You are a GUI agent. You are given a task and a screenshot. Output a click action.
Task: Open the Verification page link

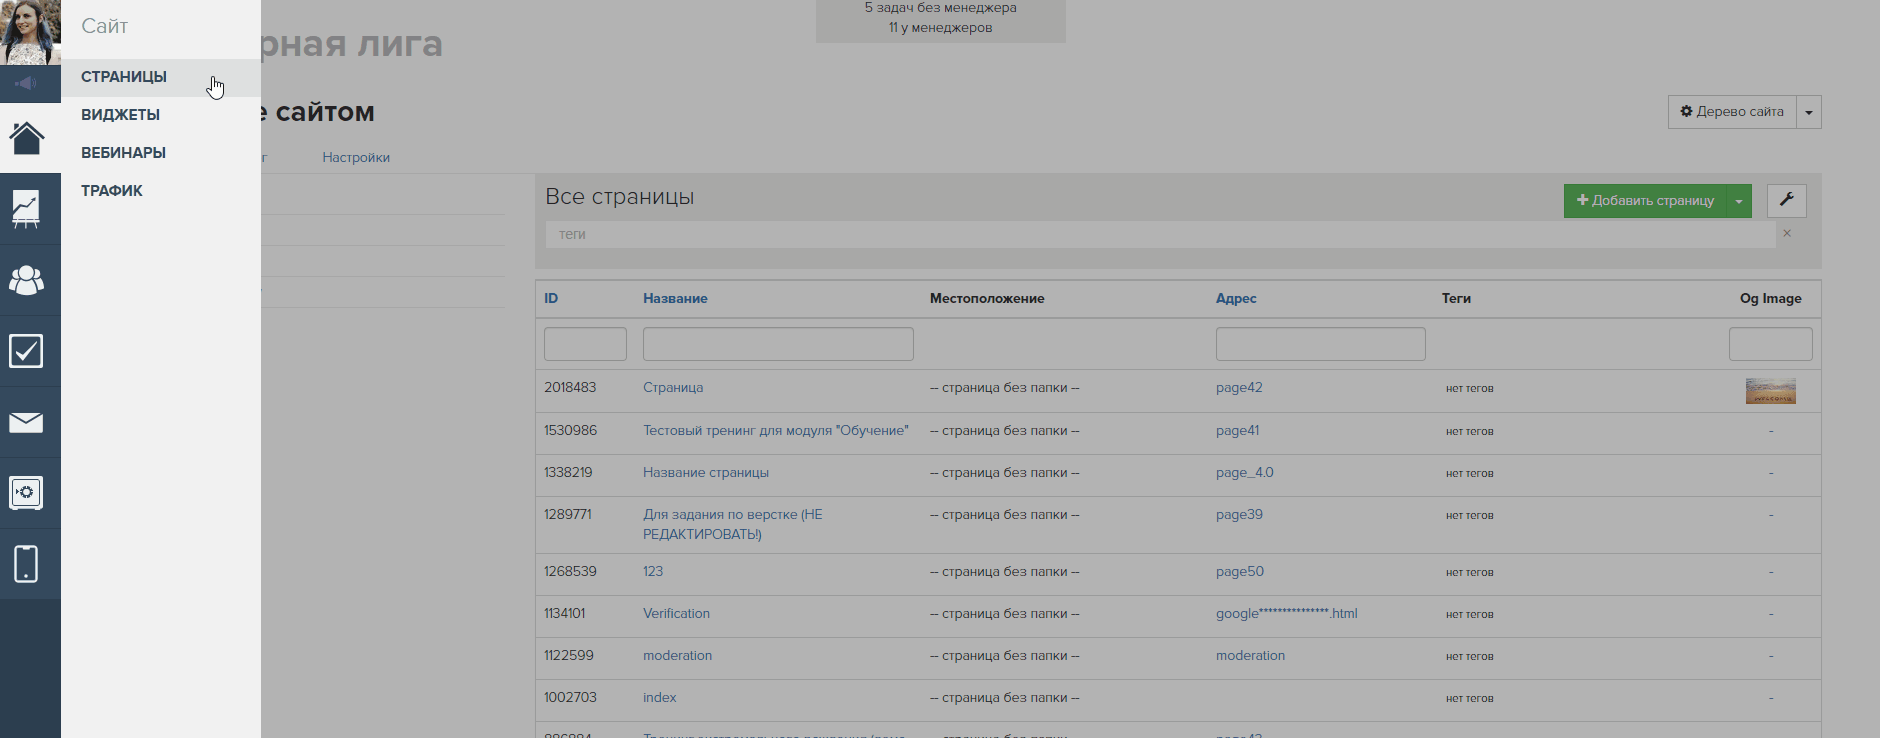coord(676,614)
